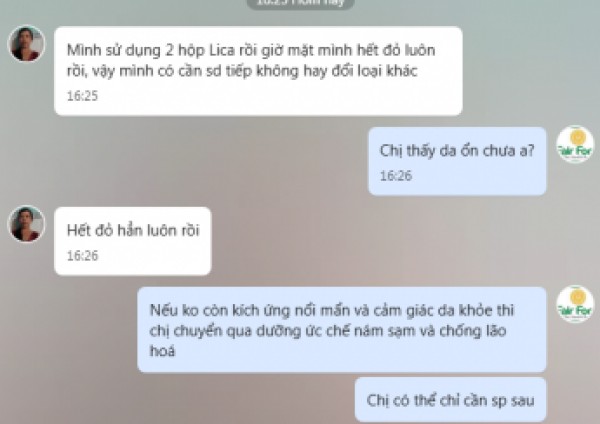600x424 pixels.
Task: Click Fair For avatar beside "Nếu ko còn kích ứng"
Action: click(x=575, y=304)
